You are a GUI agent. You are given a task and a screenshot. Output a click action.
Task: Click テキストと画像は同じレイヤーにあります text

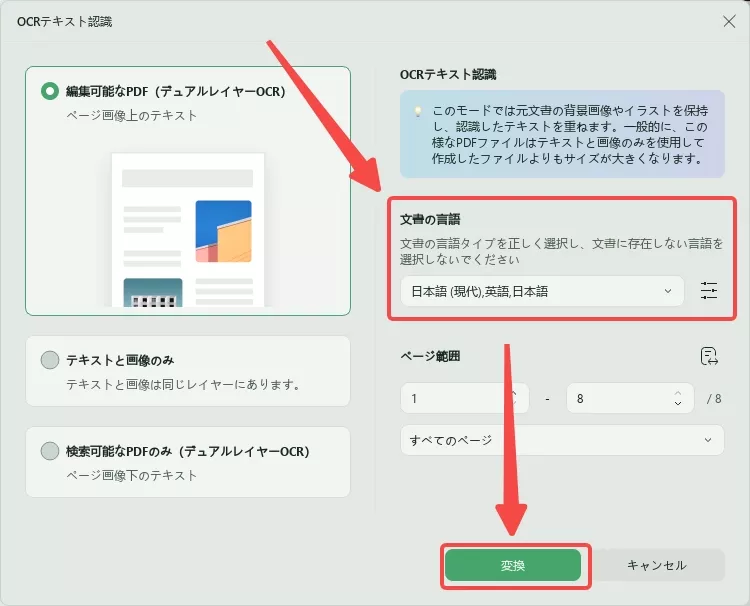coord(183,384)
